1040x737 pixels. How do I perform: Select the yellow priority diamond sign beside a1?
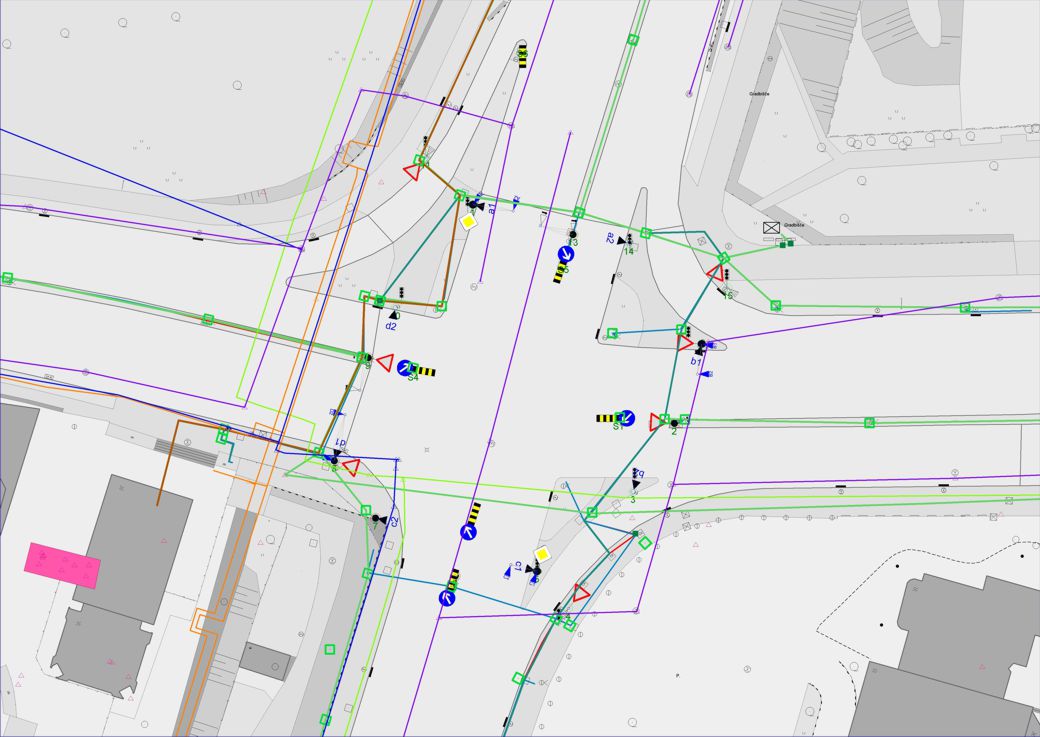tap(468, 222)
